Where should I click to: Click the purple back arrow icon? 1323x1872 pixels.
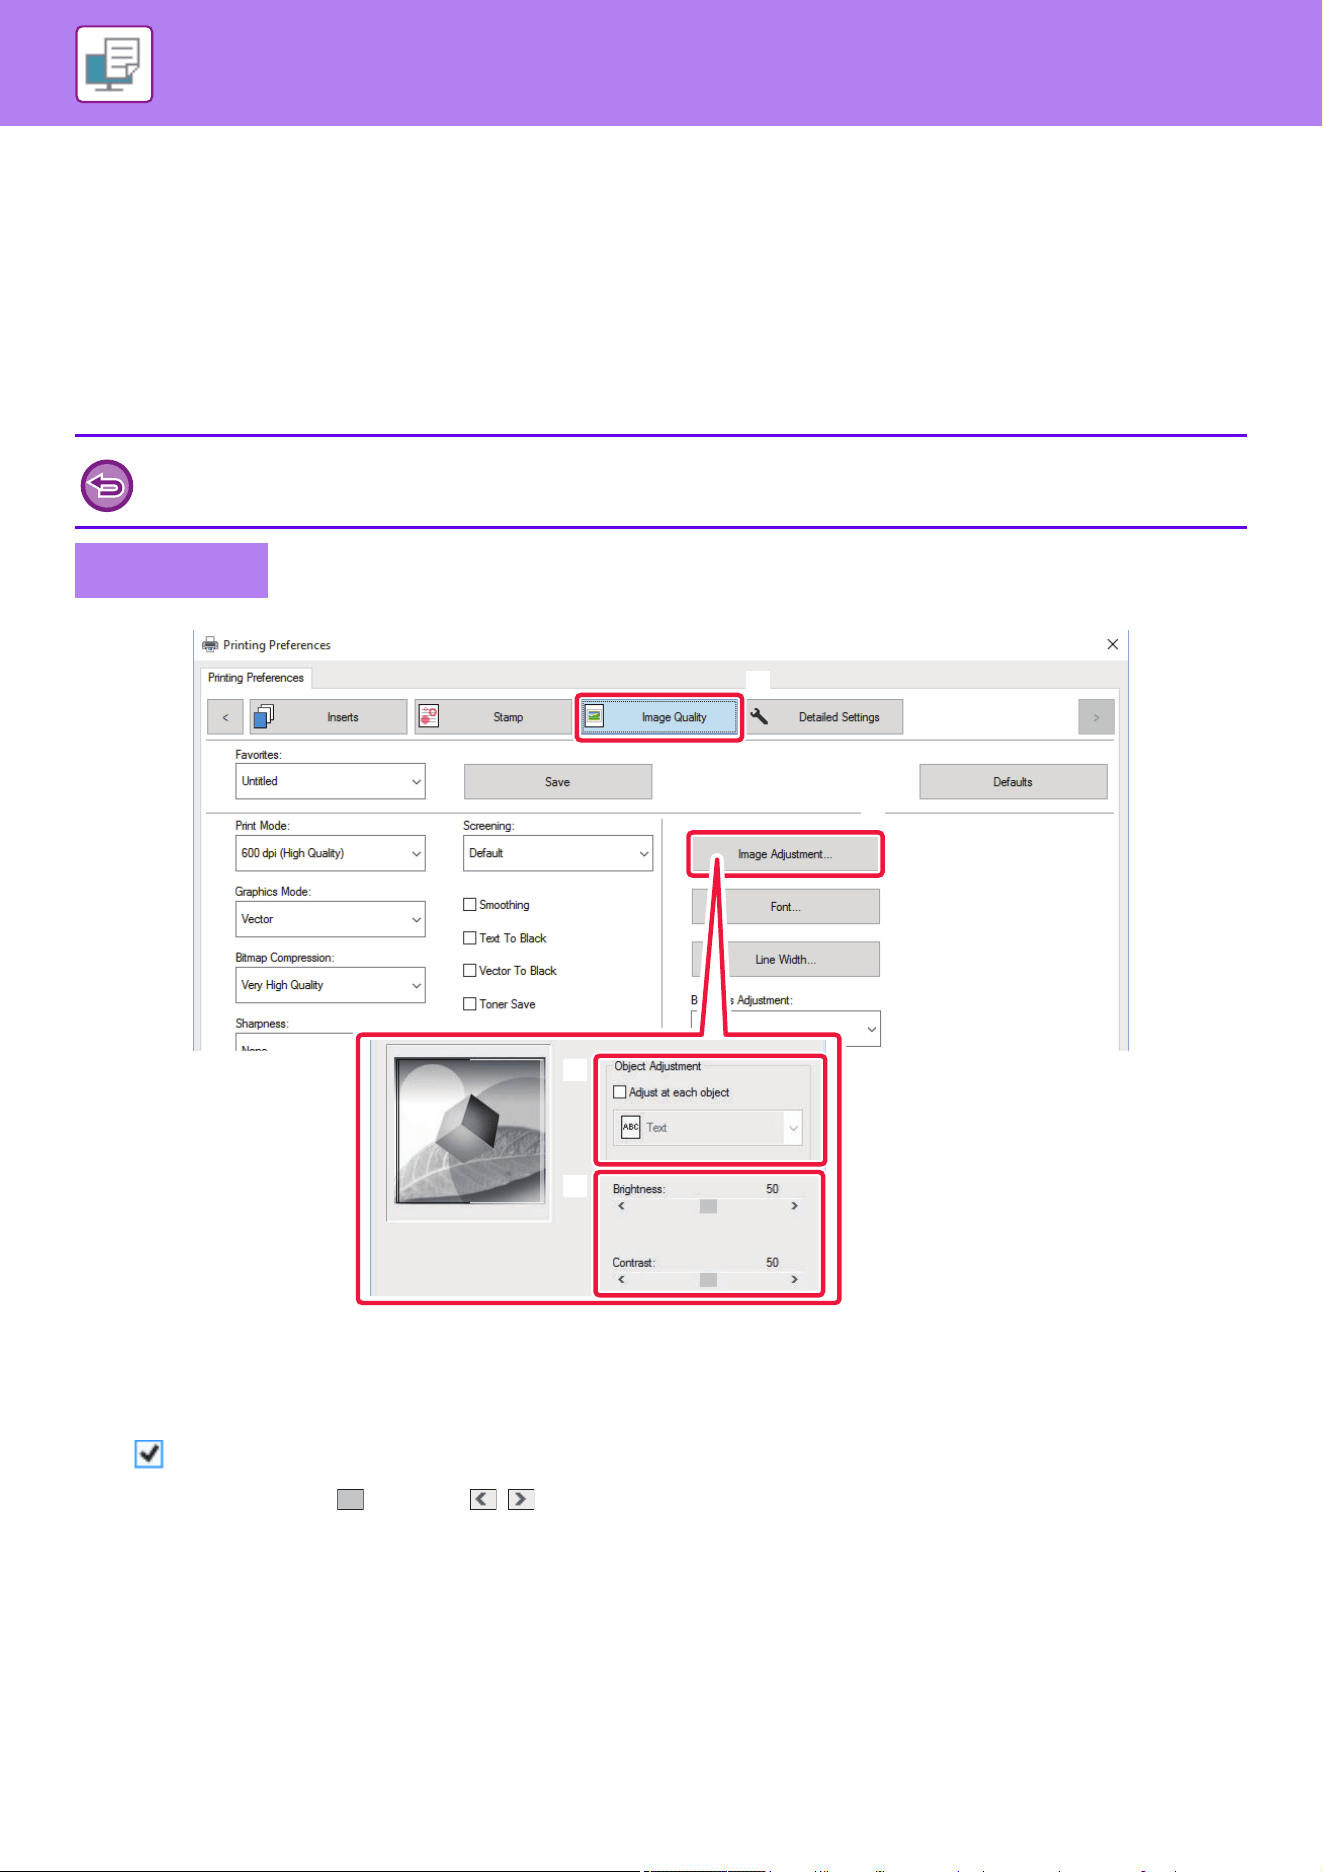(107, 486)
